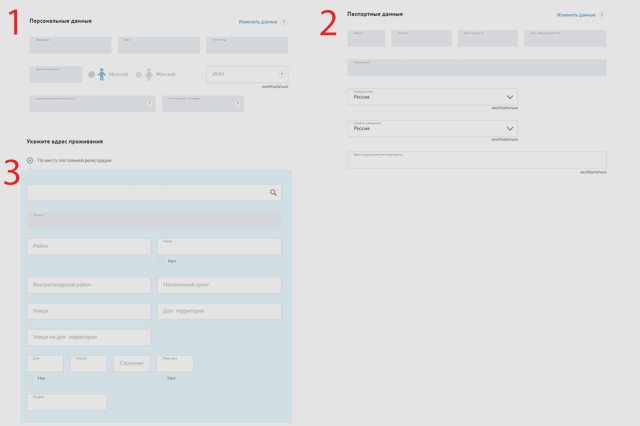Click the help icon next to passport data edit link
Viewport: 640px width, 426px height.
(x=602, y=15)
